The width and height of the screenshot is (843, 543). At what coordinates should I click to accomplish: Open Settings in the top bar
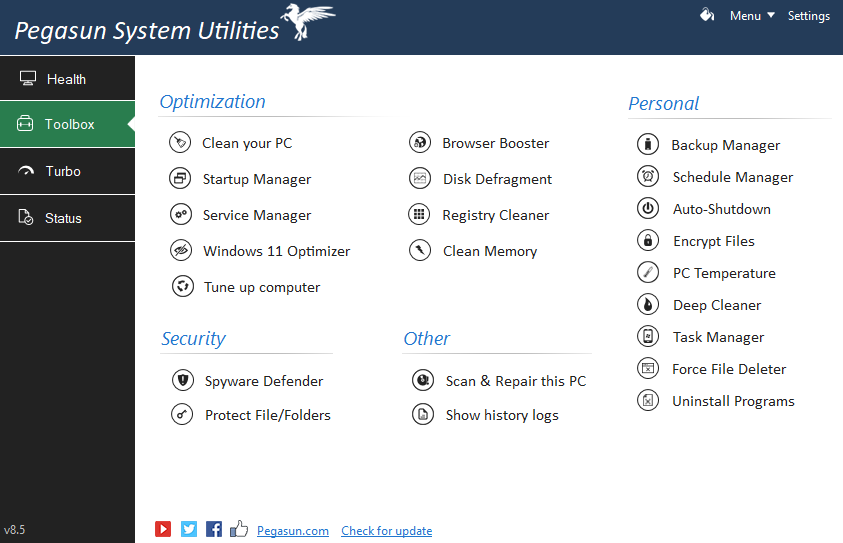(x=808, y=16)
